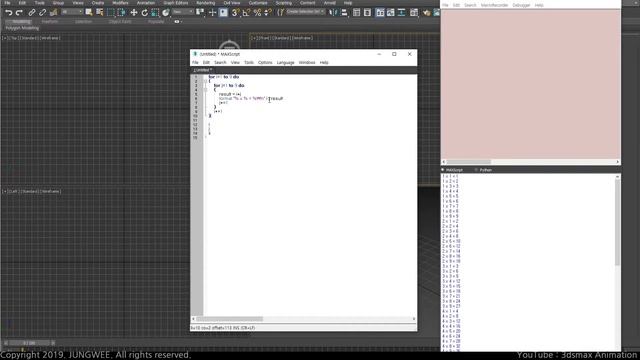Activate the Select and Rotate tool
Screen dimensions: 640x360
pos(144,13)
